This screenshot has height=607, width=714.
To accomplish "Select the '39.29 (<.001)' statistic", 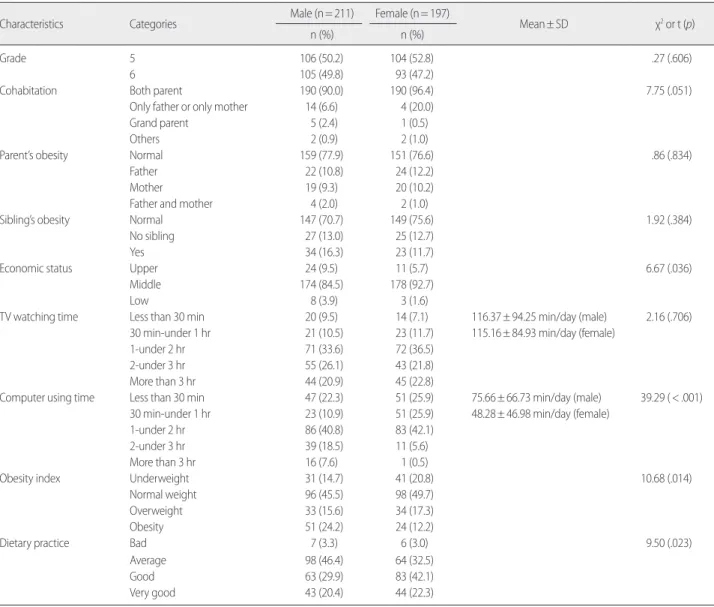I will 672,398.
